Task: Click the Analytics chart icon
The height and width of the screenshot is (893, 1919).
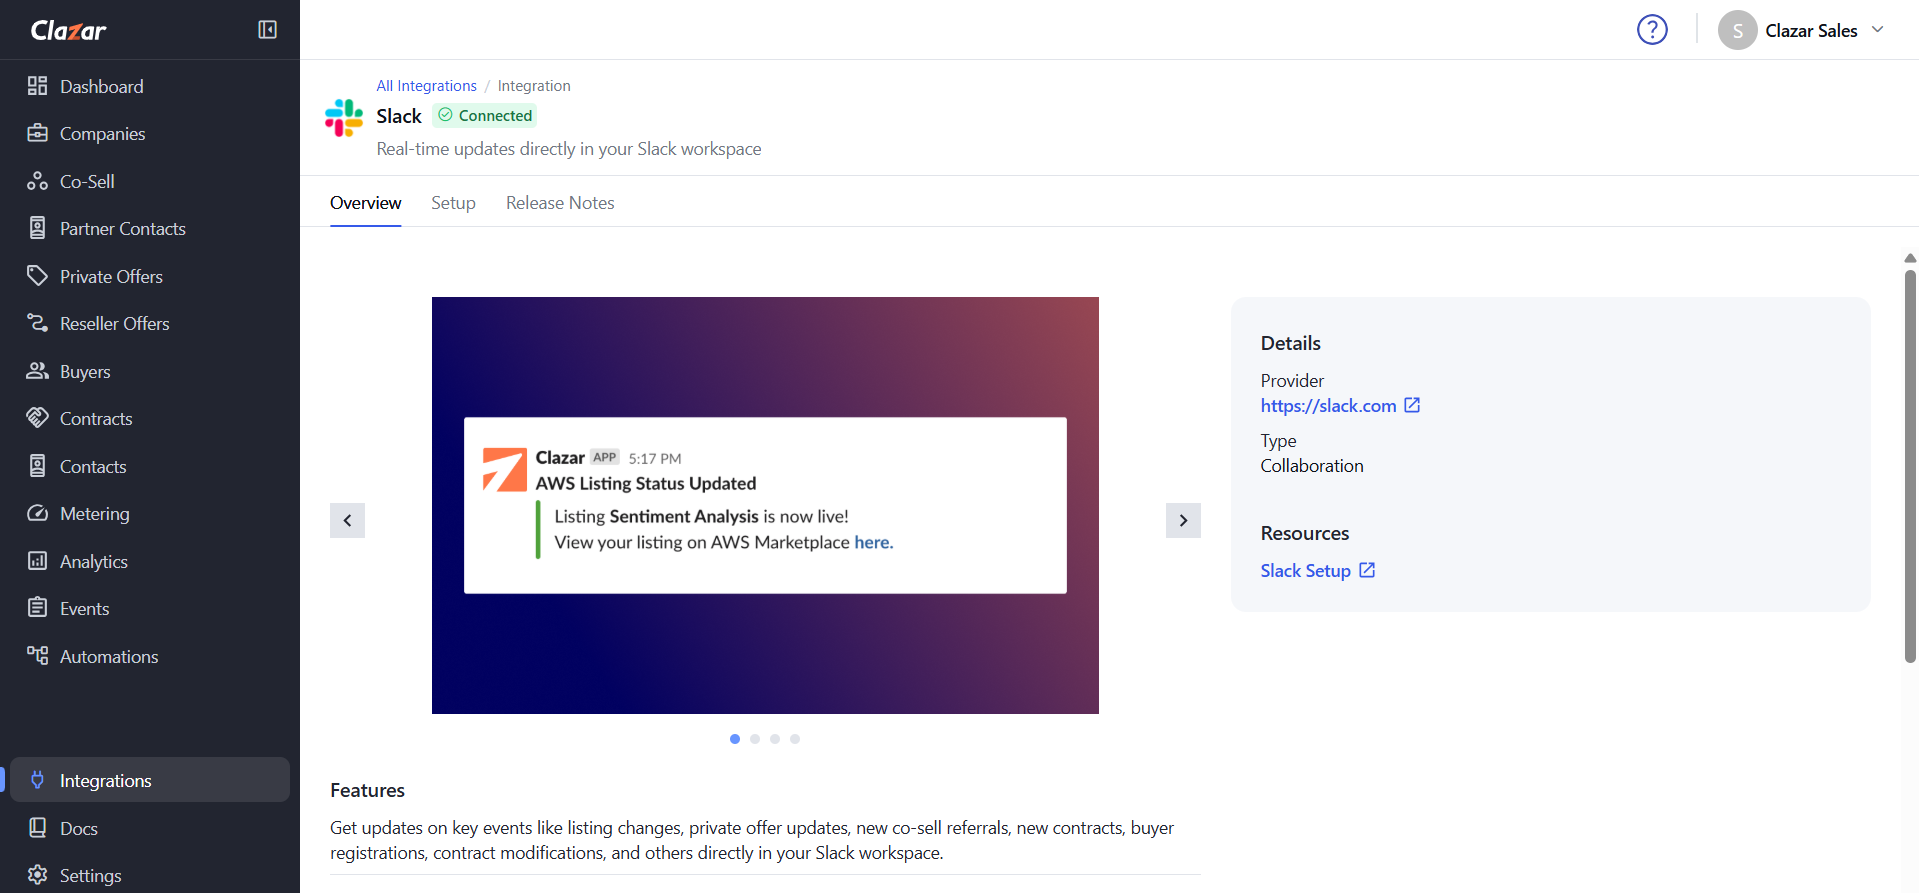Action: pyautogui.click(x=37, y=561)
